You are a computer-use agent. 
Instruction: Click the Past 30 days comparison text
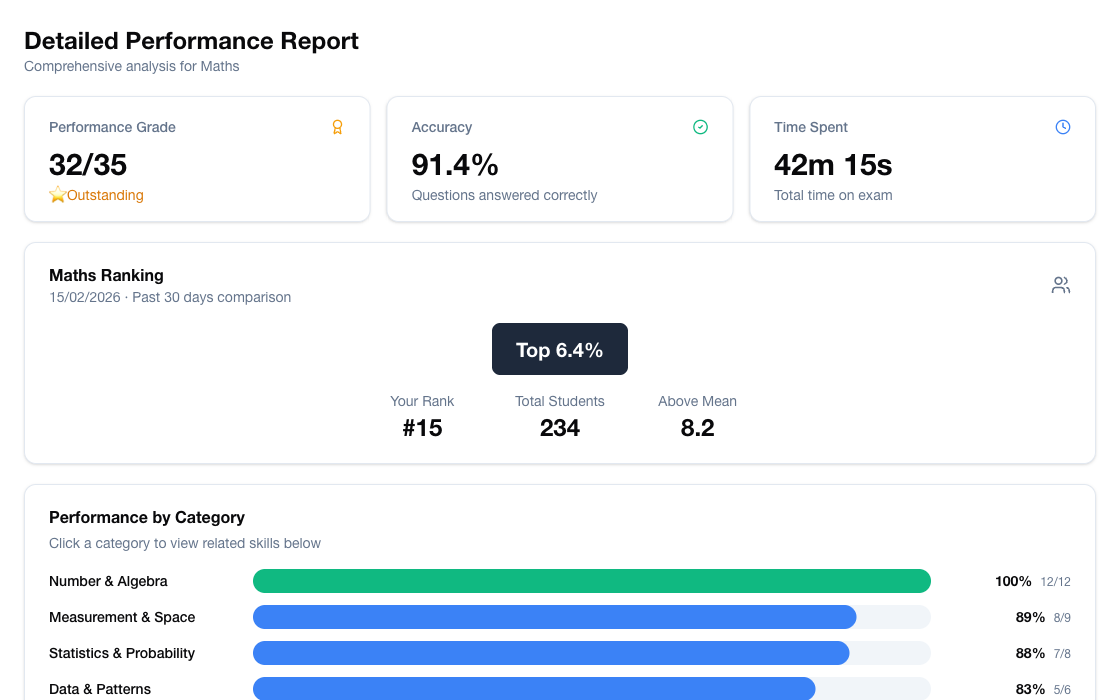(x=210, y=297)
